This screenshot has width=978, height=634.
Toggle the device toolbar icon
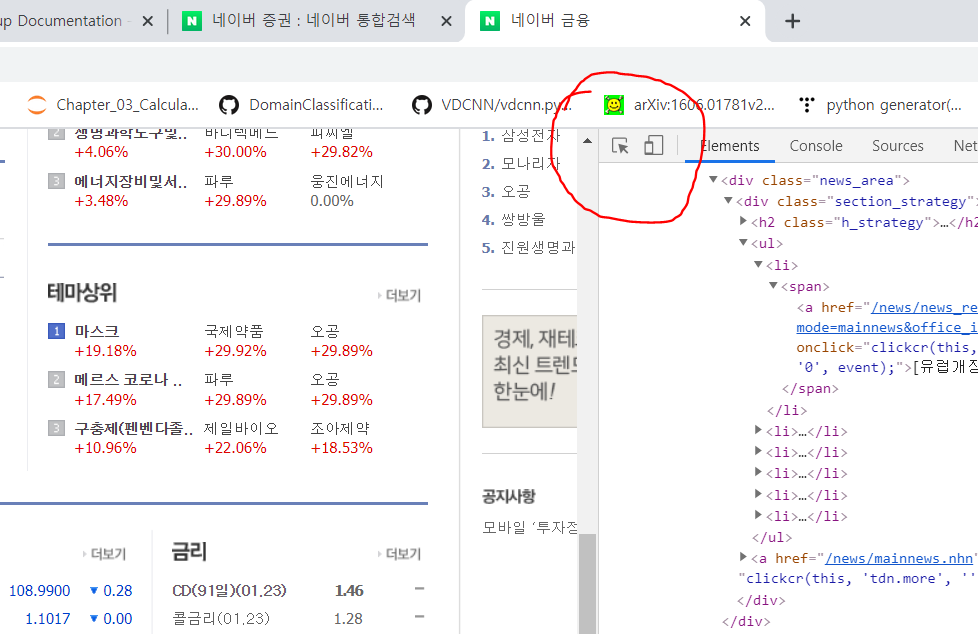[653, 145]
